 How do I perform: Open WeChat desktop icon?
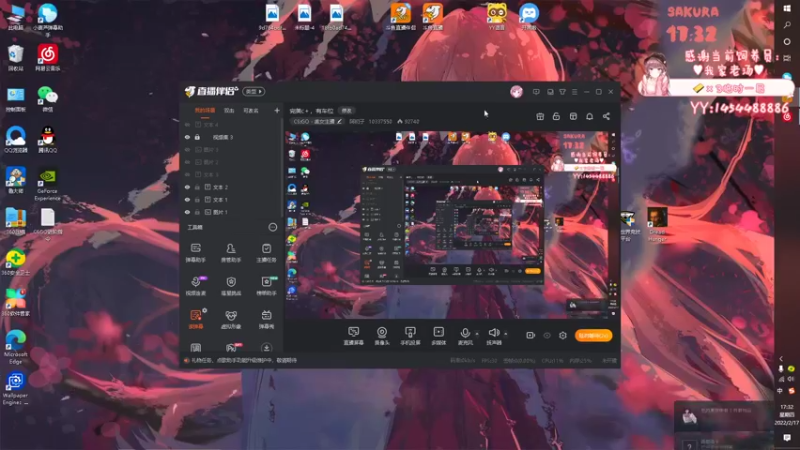(47, 98)
